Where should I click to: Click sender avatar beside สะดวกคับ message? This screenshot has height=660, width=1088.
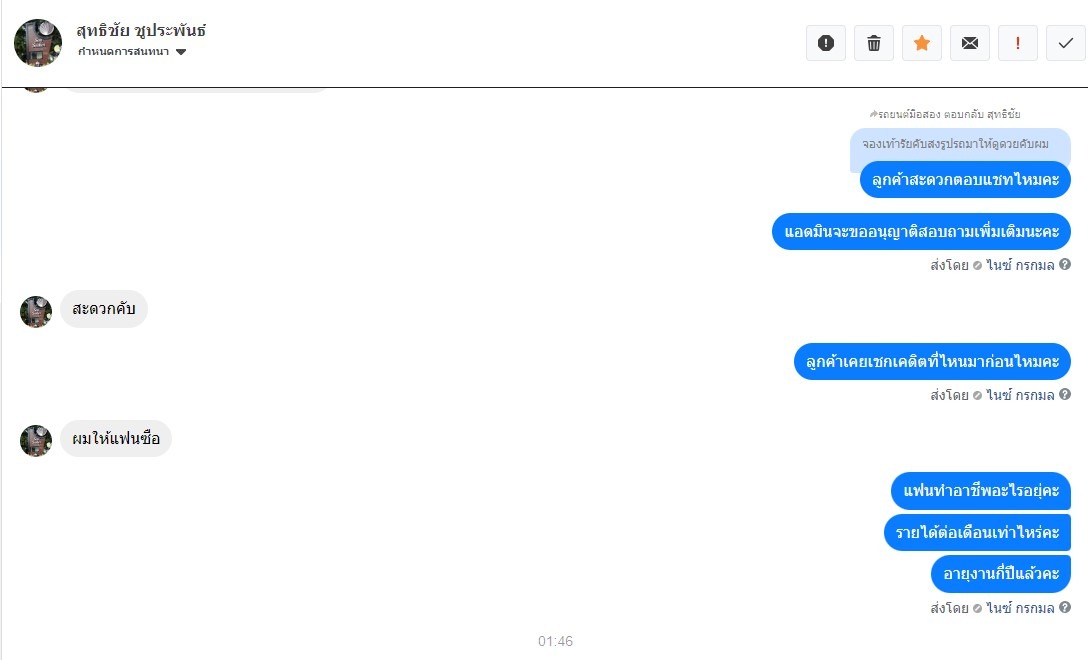point(36,312)
